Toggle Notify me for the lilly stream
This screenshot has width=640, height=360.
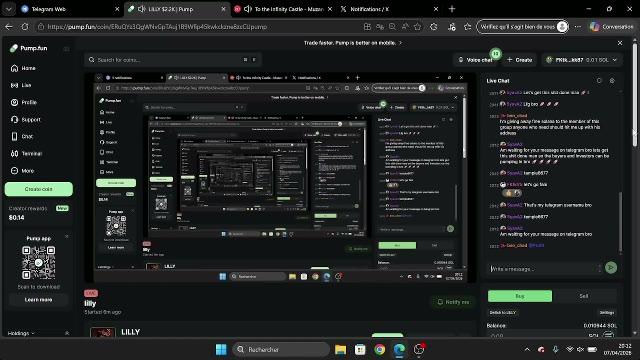click(x=453, y=302)
